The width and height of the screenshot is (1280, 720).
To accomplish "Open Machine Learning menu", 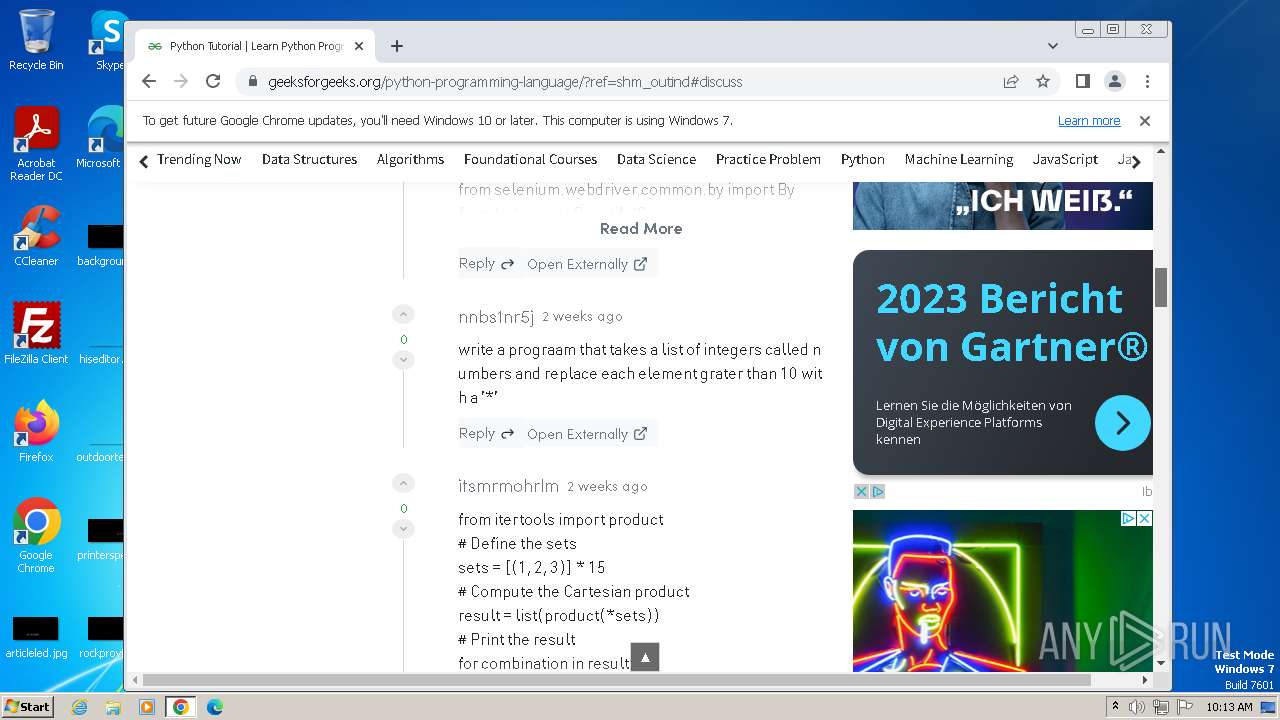I will click(959, 159).
